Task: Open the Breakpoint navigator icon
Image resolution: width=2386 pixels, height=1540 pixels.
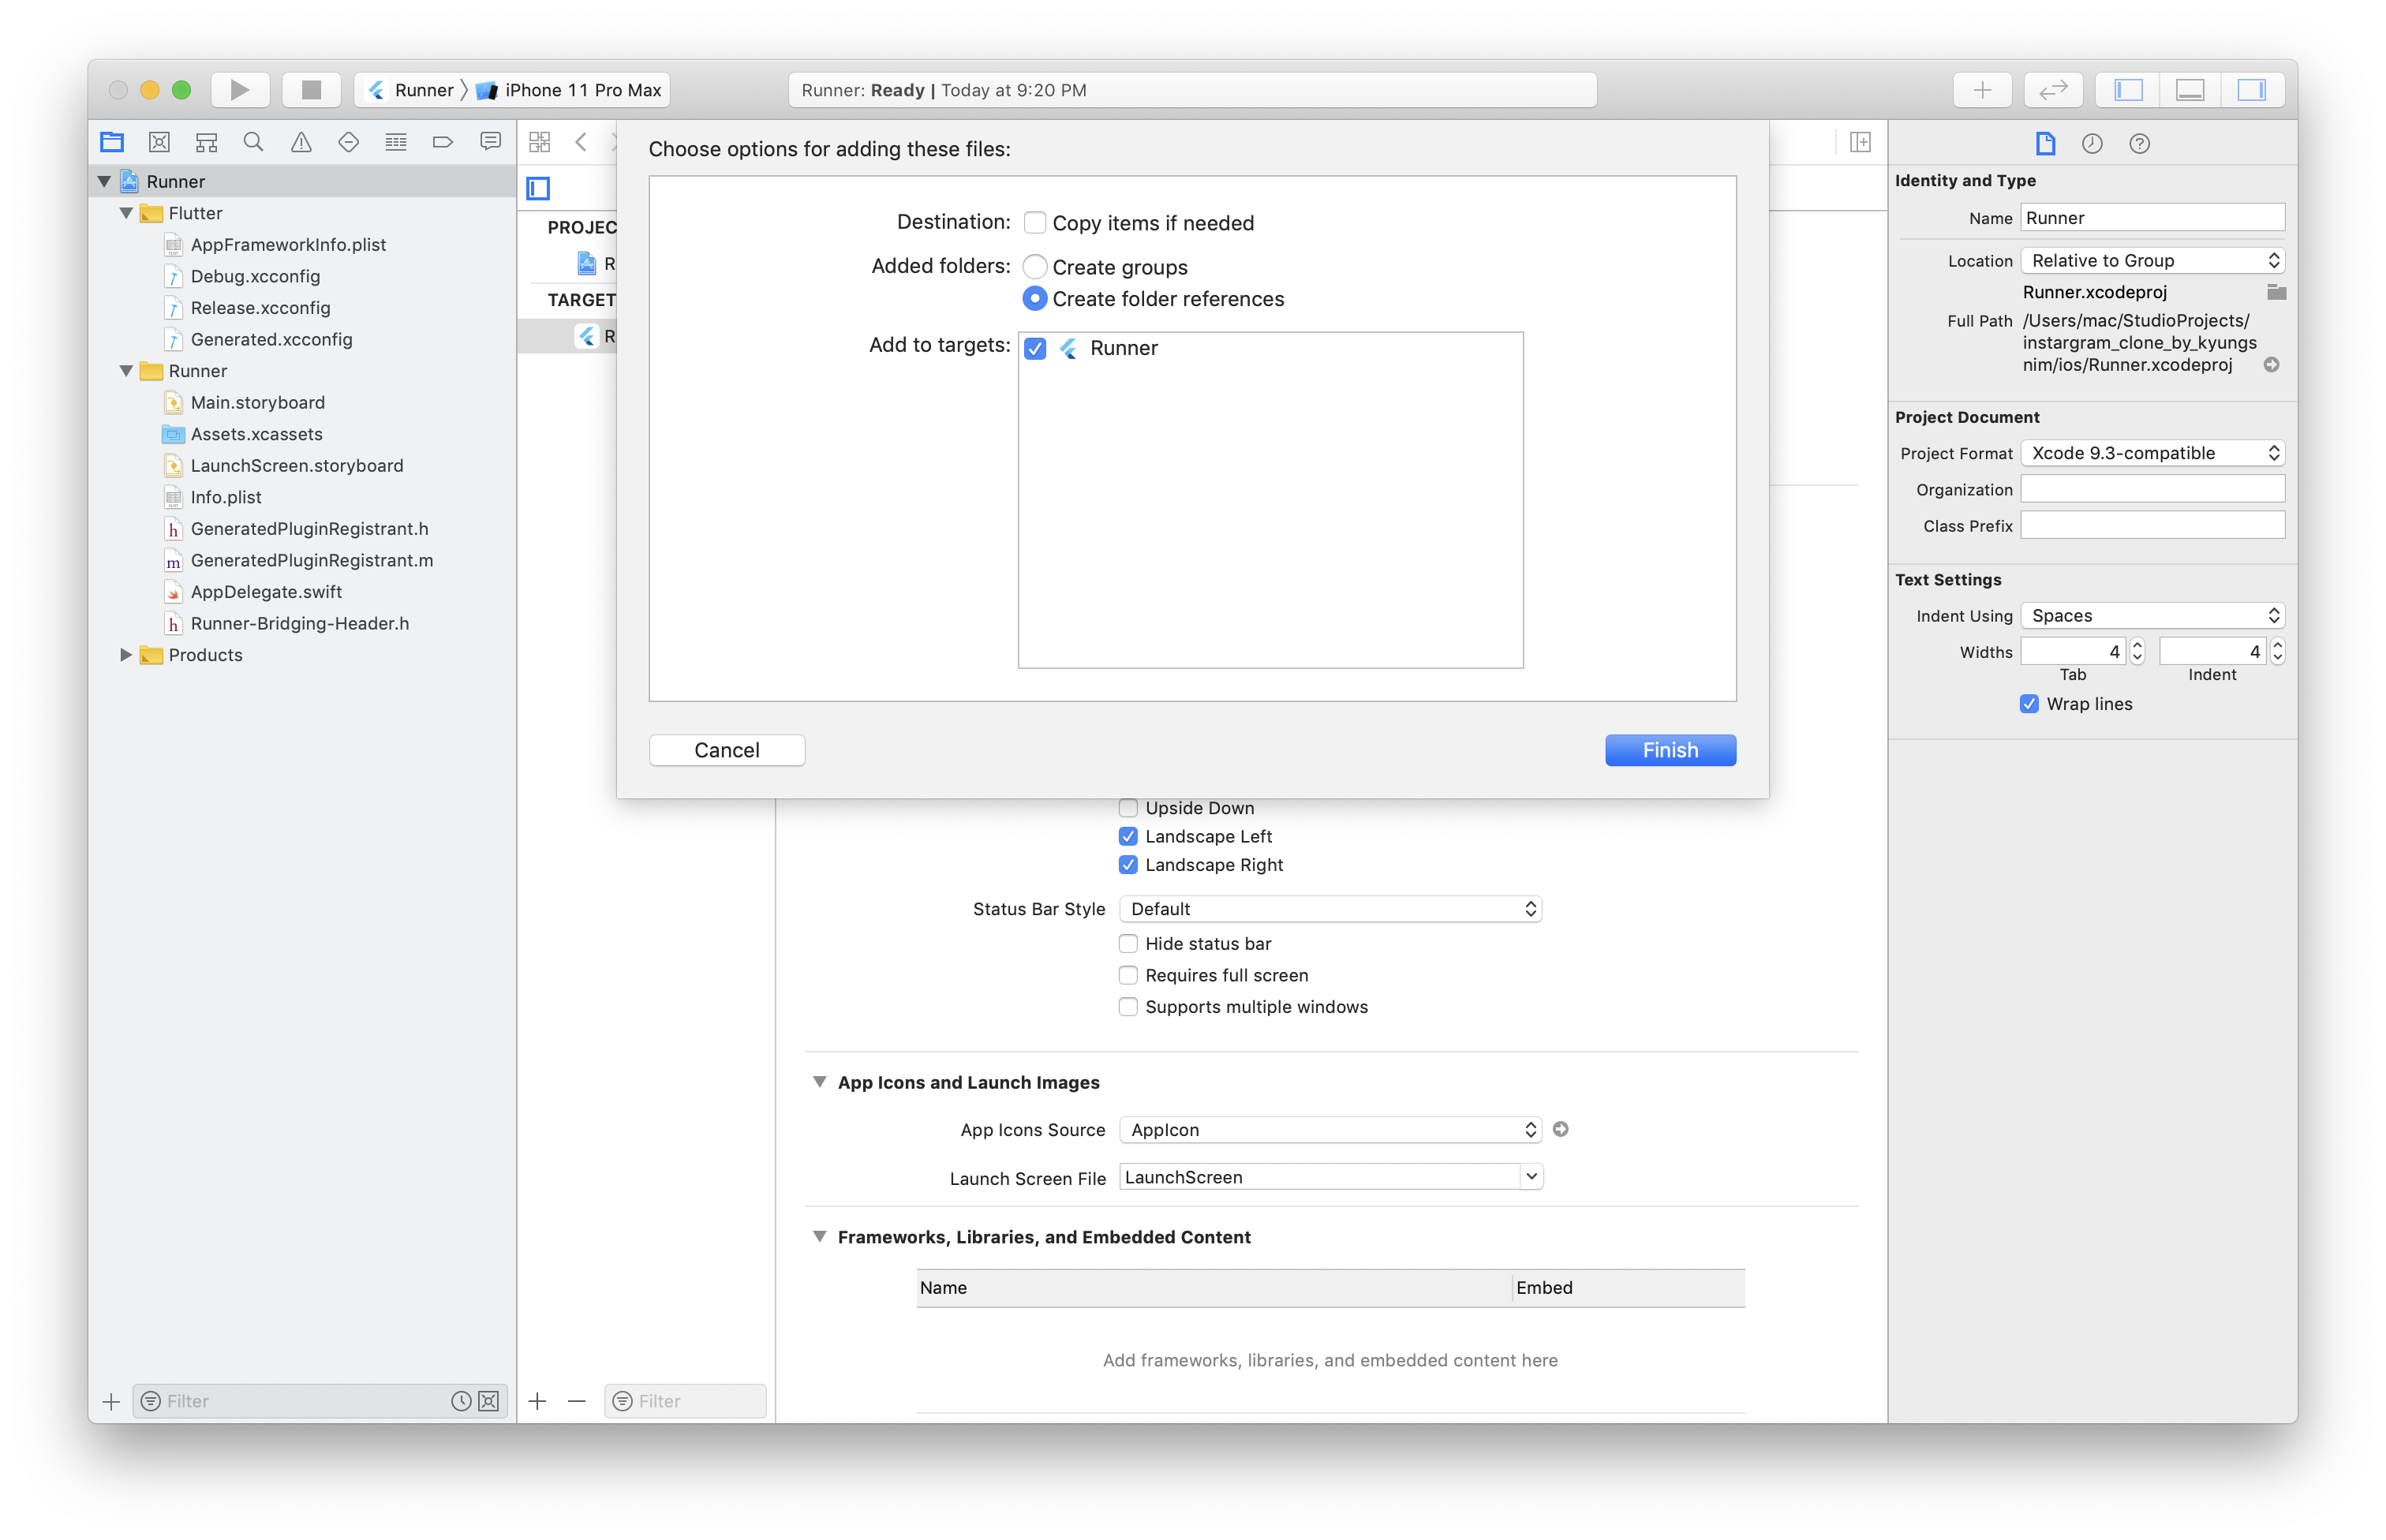Action: click(443, 142)
